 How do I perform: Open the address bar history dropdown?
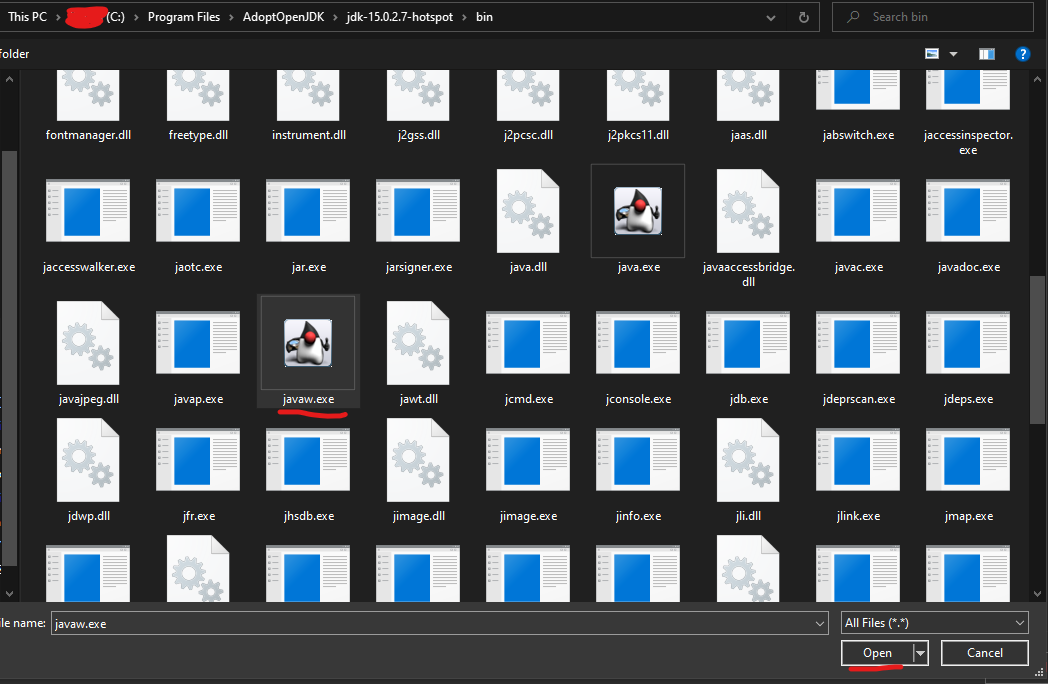[771, 18]
